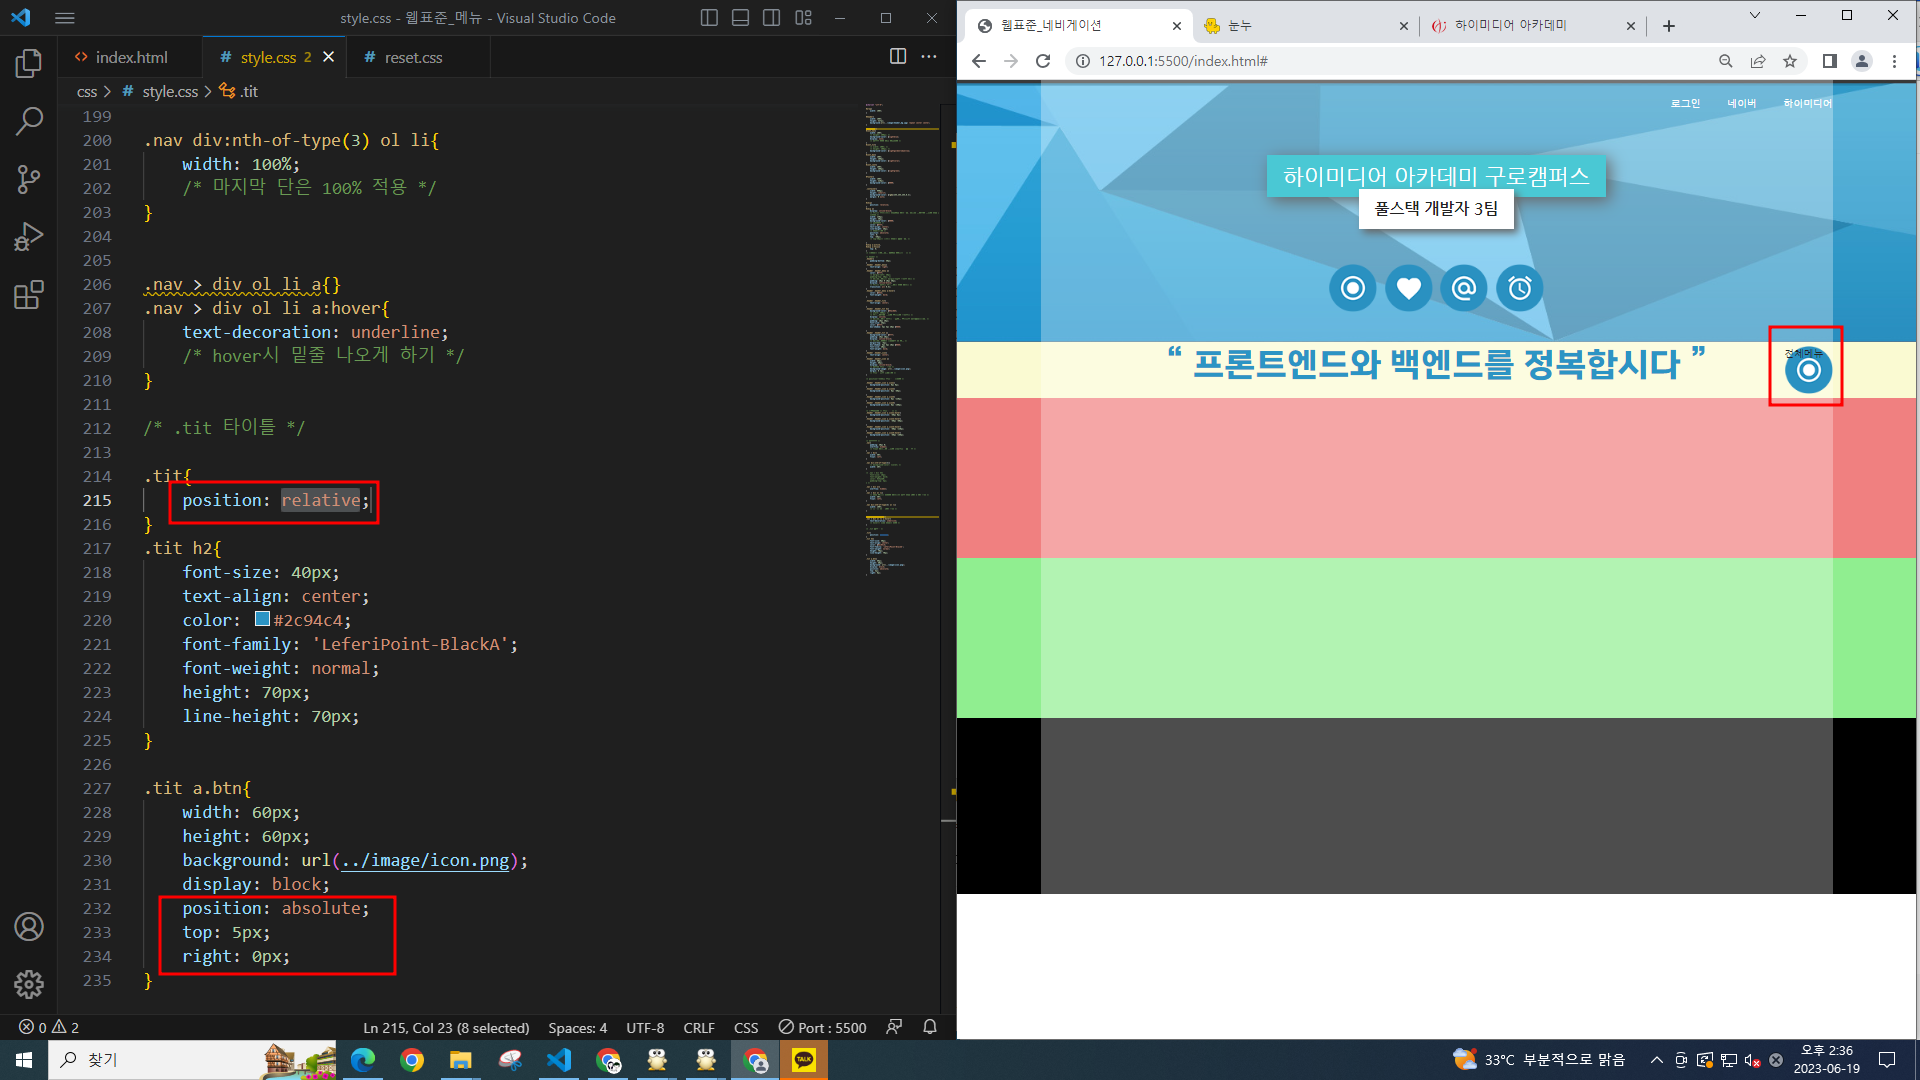Click the #2c94c4 color swatch

coord(262,619)
